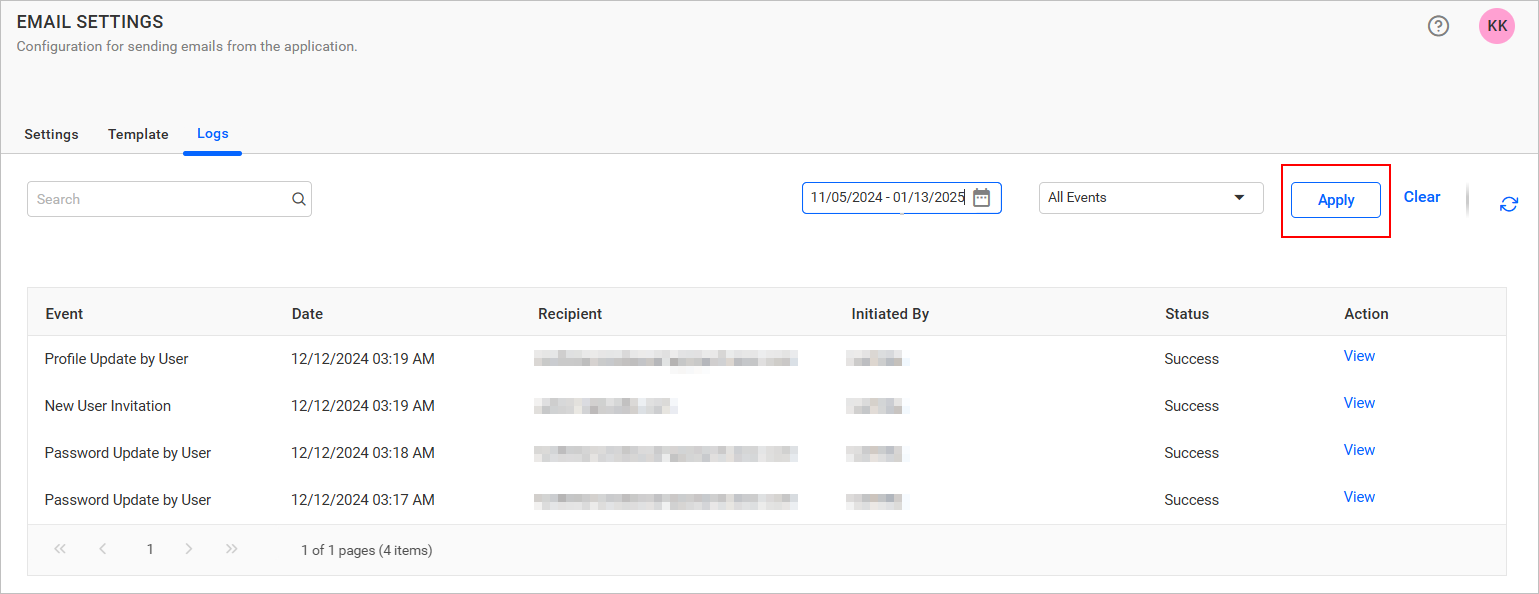The width and height of the screenshot is (1539, 594).
Task: Open the date range selector field
Action: tap(885, 197)
